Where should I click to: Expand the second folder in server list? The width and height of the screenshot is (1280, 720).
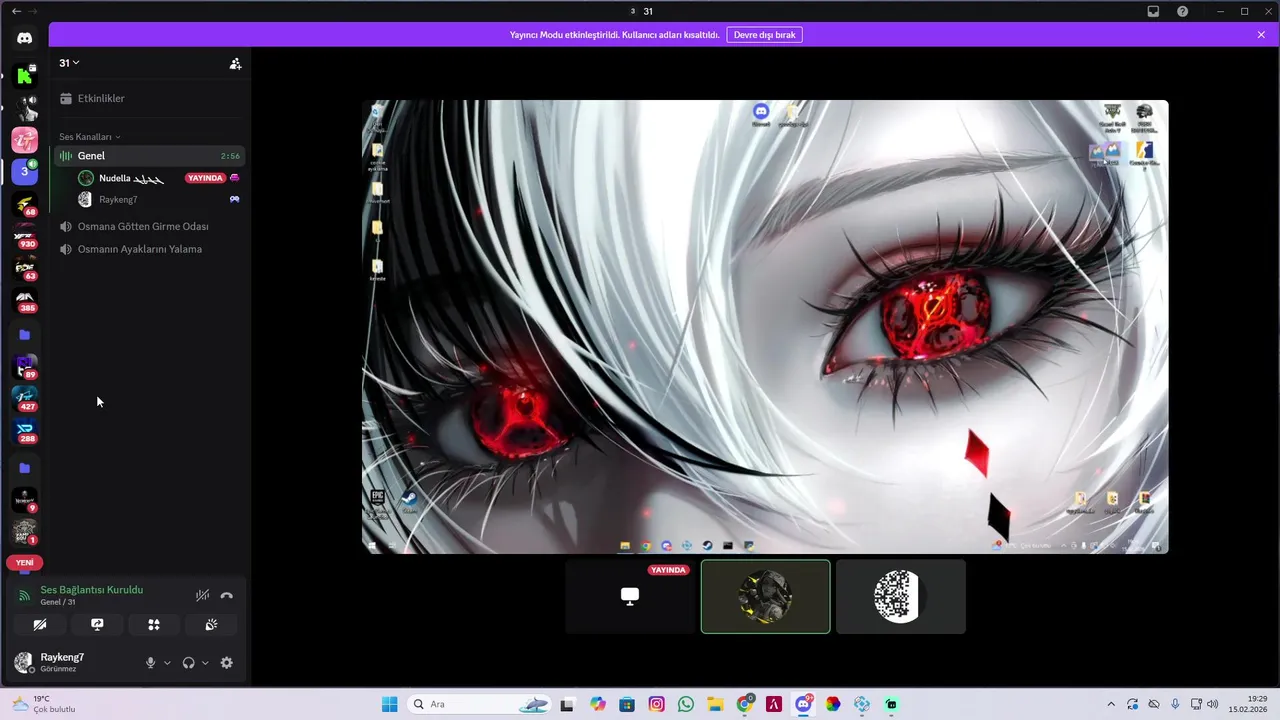pyautogui.click(x=25, y=467)
